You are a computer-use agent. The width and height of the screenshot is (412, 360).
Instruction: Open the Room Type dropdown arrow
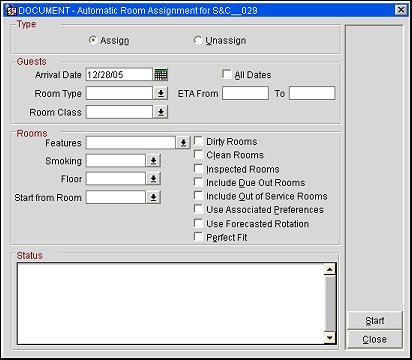160,93
